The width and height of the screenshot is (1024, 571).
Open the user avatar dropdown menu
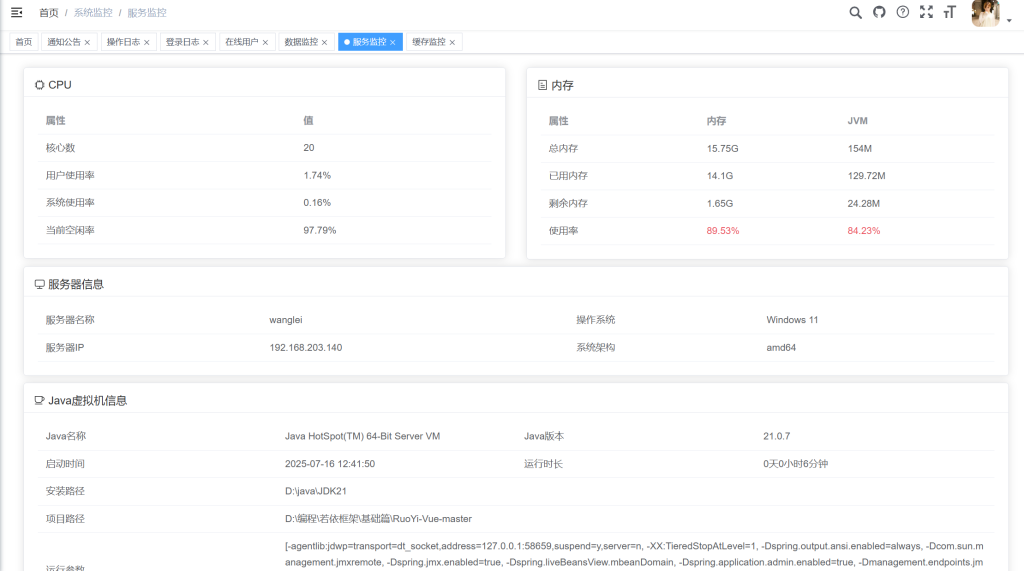click(986, 13)
